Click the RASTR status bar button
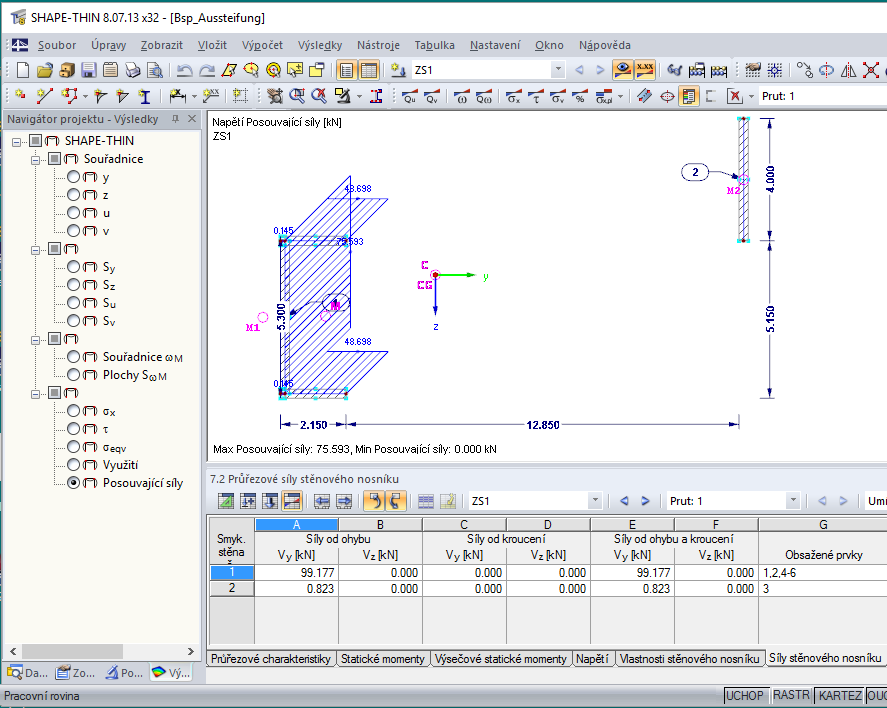The width and height of the screenshot is (887, 708). pos(791,695)
